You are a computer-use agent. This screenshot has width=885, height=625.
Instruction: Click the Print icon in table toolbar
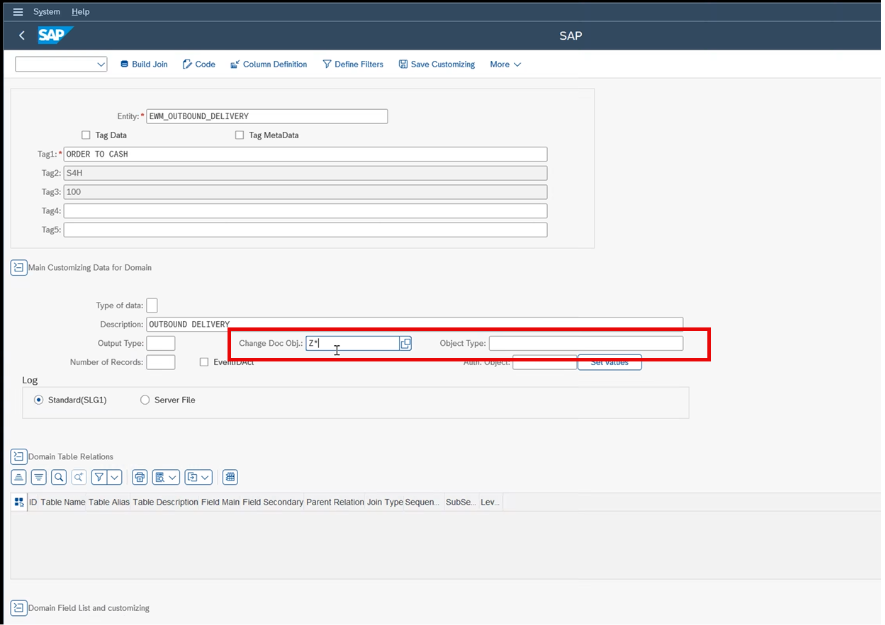pyautogui.click(x=140, y=477)
